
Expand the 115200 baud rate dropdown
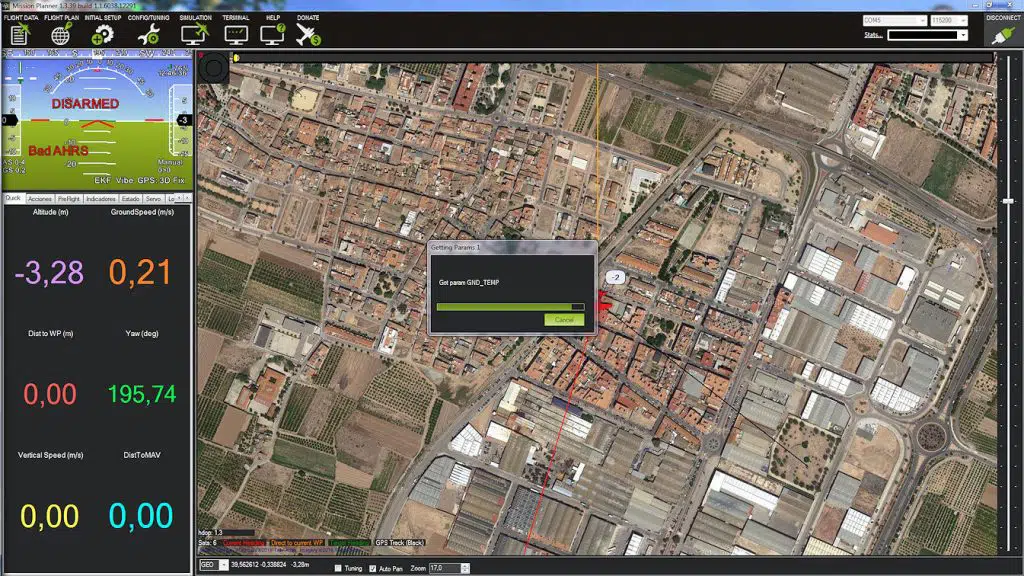pos(949,20)
